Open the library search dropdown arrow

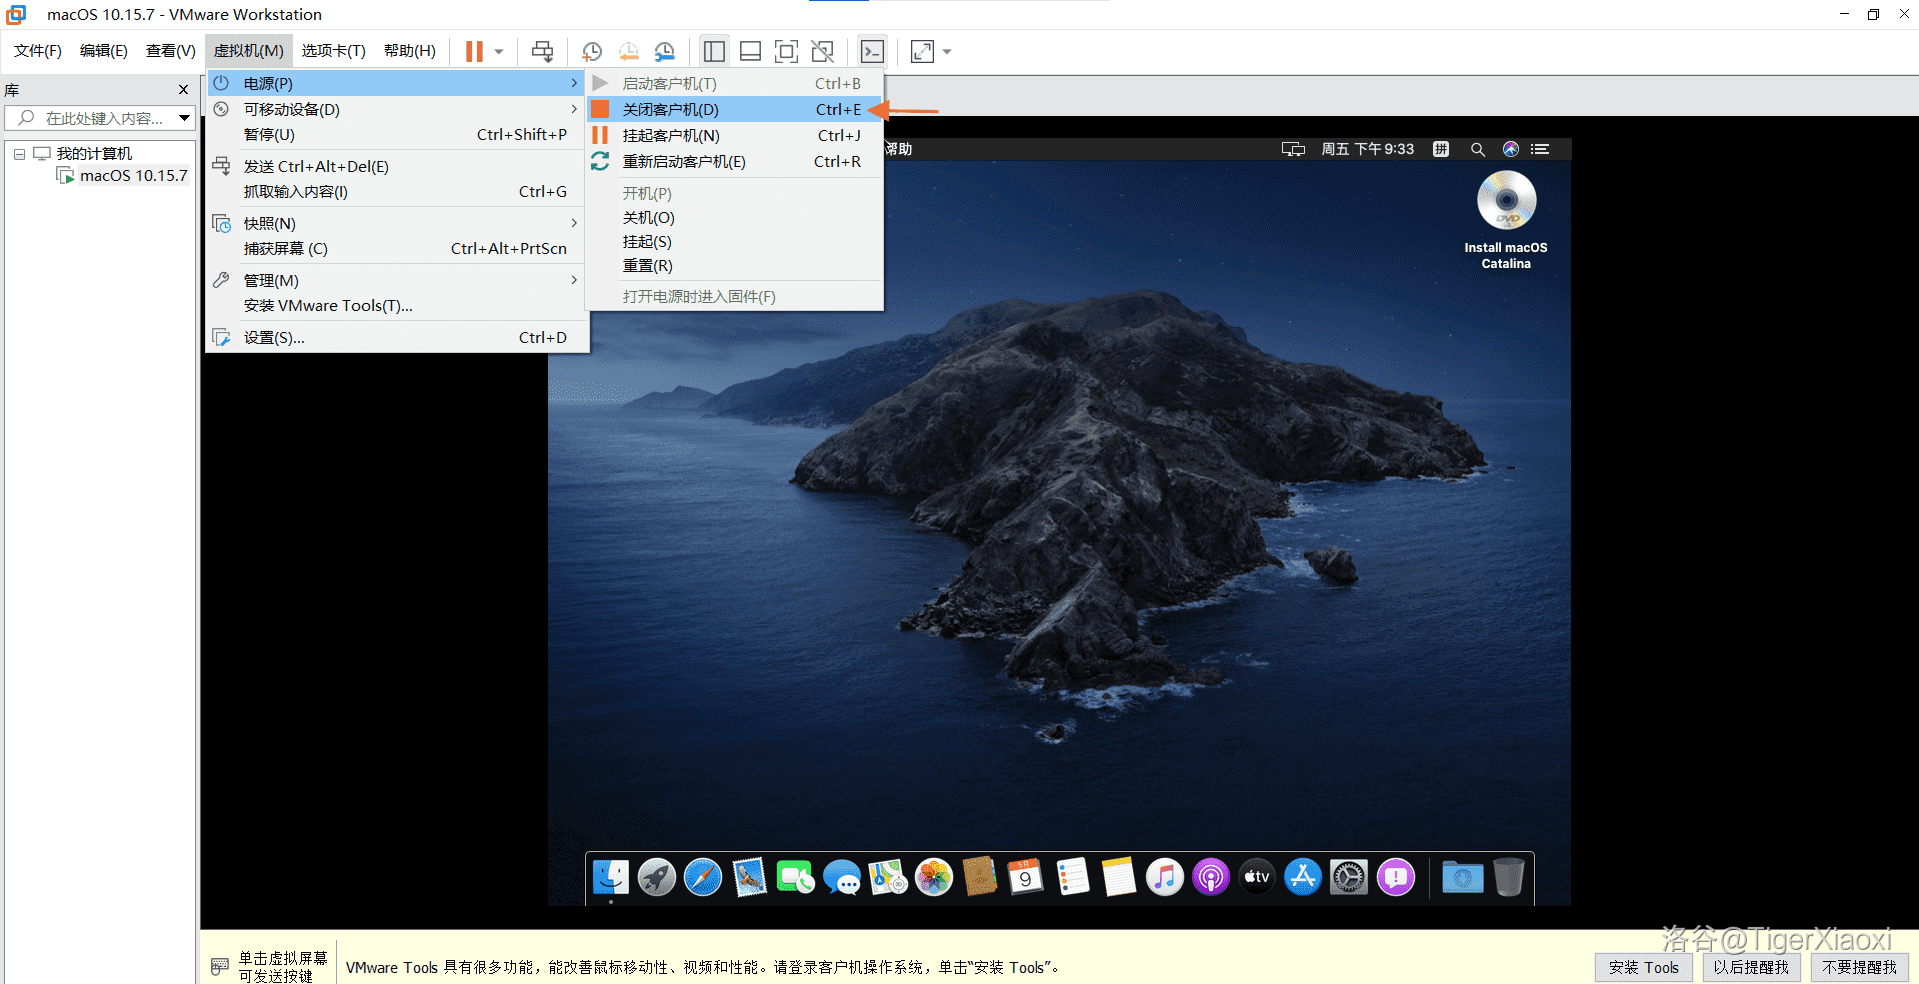(184, 118)
